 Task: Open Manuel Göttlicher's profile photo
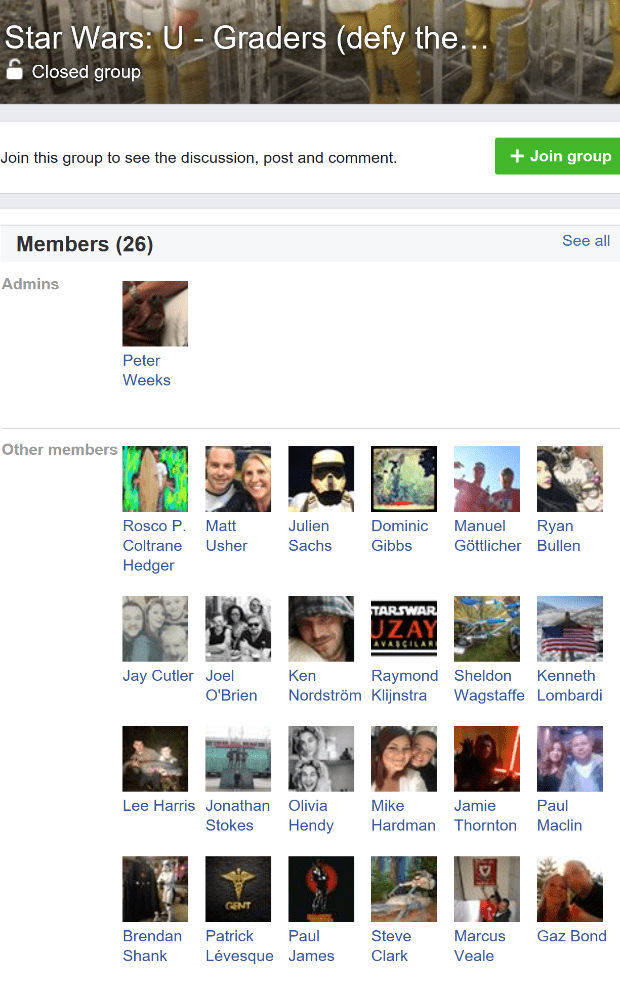[487, 479]
